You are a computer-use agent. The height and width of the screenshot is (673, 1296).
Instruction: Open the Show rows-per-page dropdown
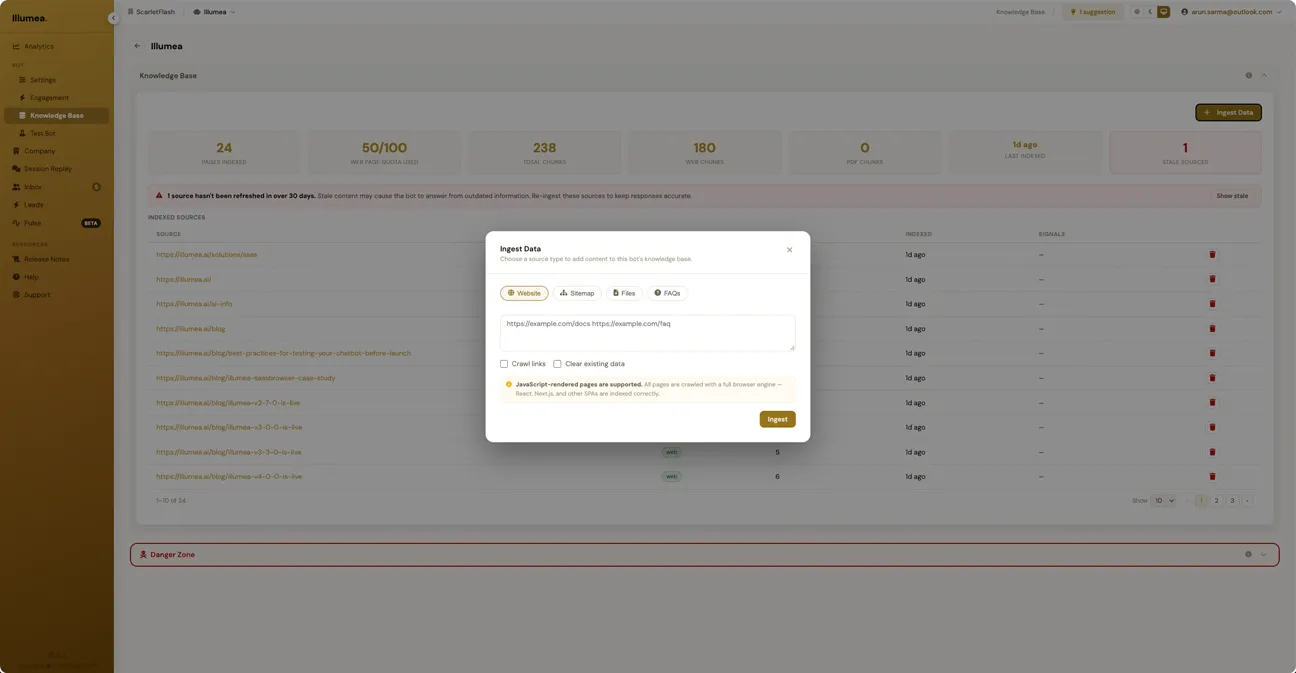coord(1163,501)
